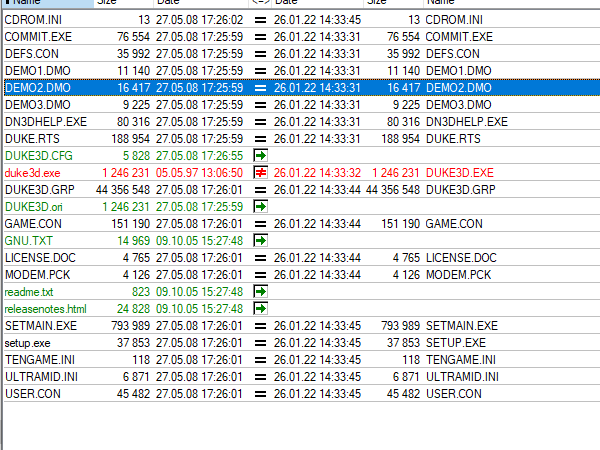Select ULTRAMID.INI in the left file list

pyautogui.click(x=41, y=377)
